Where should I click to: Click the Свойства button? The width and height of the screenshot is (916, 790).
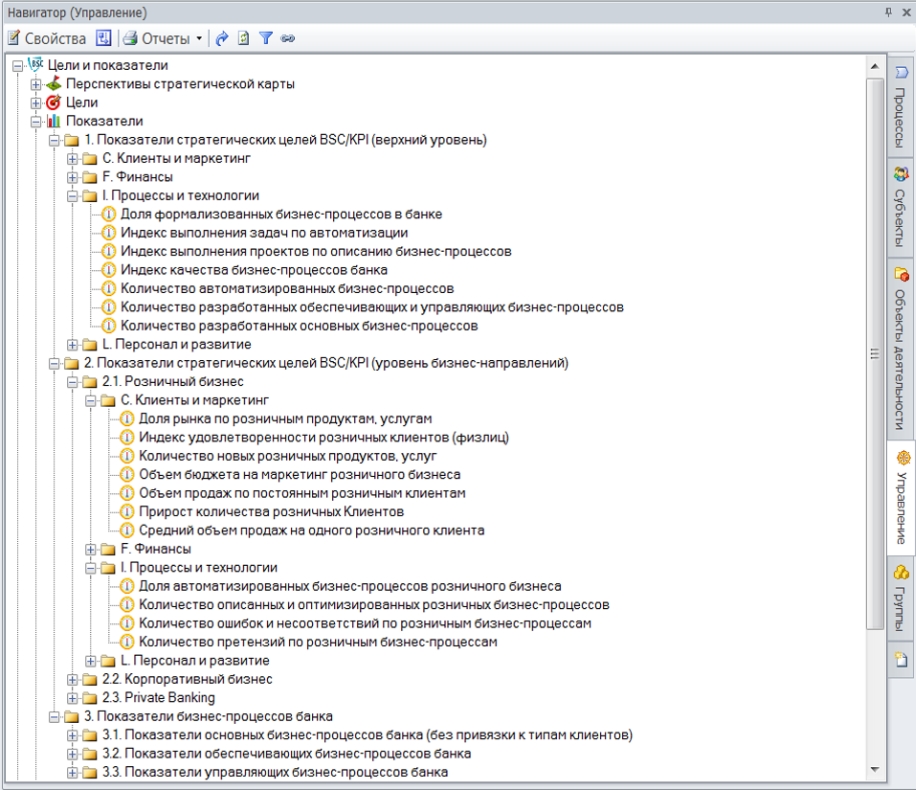[46, 39]
